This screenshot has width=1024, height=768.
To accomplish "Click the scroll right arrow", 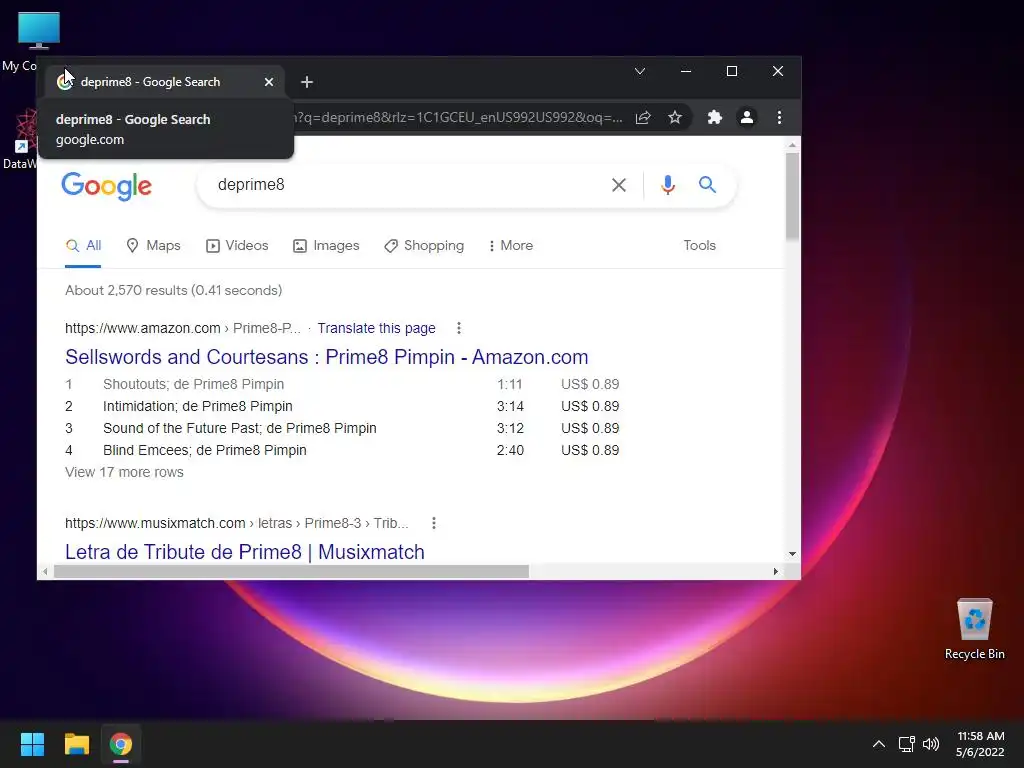I will click(x=775, y=571).
